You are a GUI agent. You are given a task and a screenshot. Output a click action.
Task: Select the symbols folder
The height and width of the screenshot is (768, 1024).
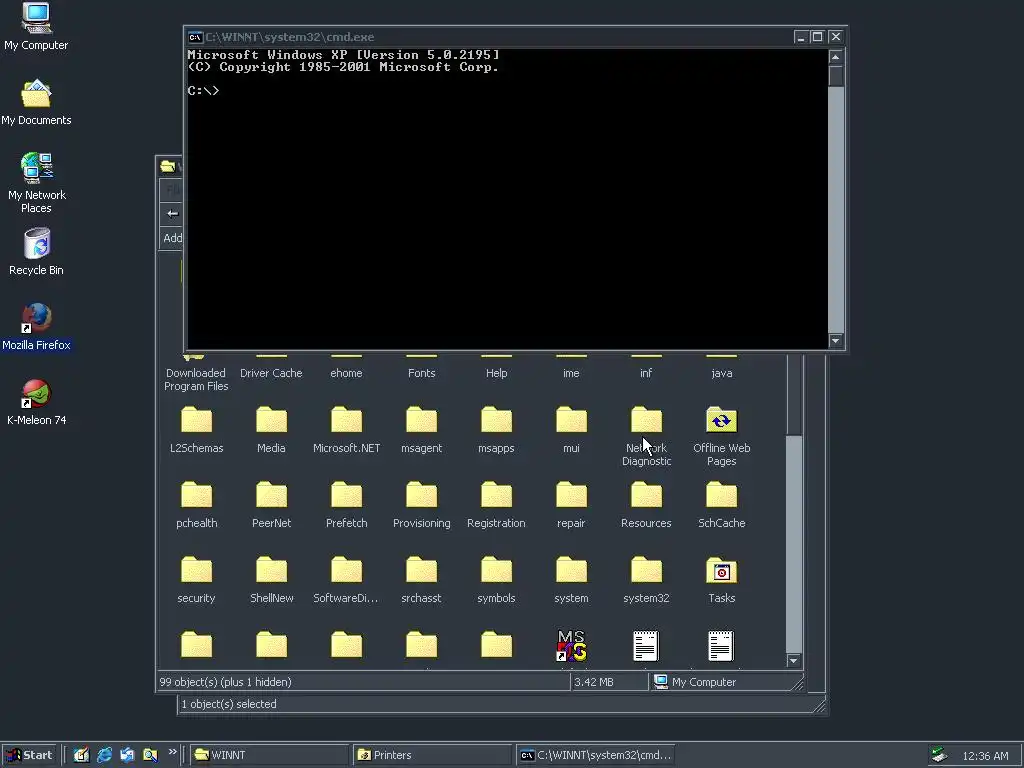coord(496,580)
